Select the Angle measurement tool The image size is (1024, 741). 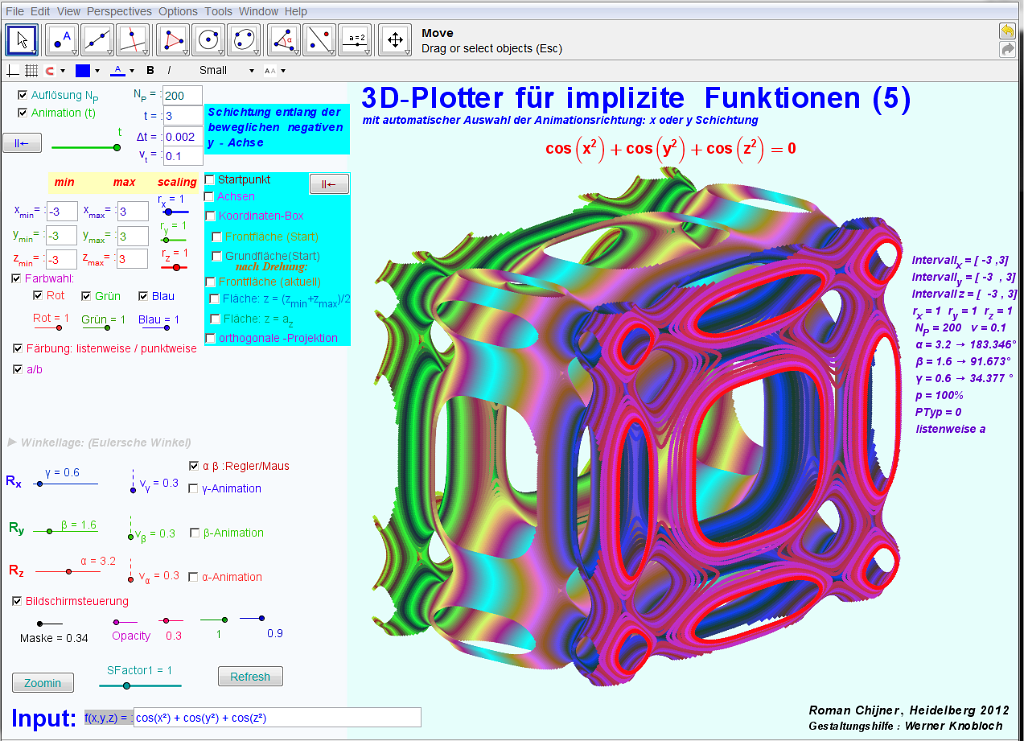click(x=284, y=40)
